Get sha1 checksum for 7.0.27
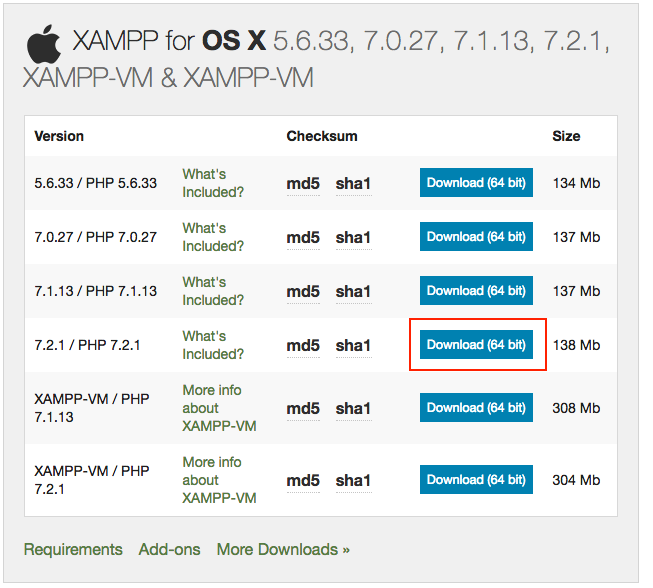 point(353,238)
